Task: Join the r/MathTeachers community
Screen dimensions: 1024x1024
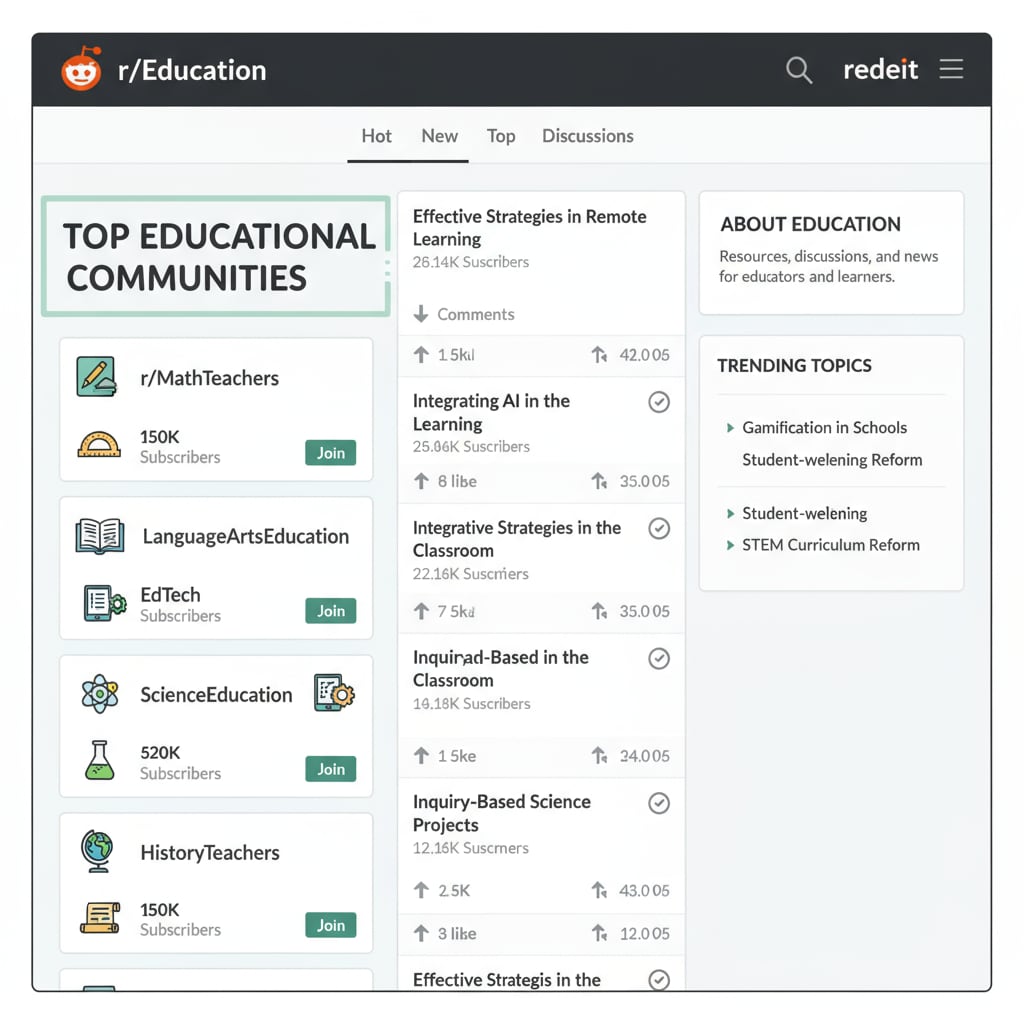Action: click(x=330, y=453)
